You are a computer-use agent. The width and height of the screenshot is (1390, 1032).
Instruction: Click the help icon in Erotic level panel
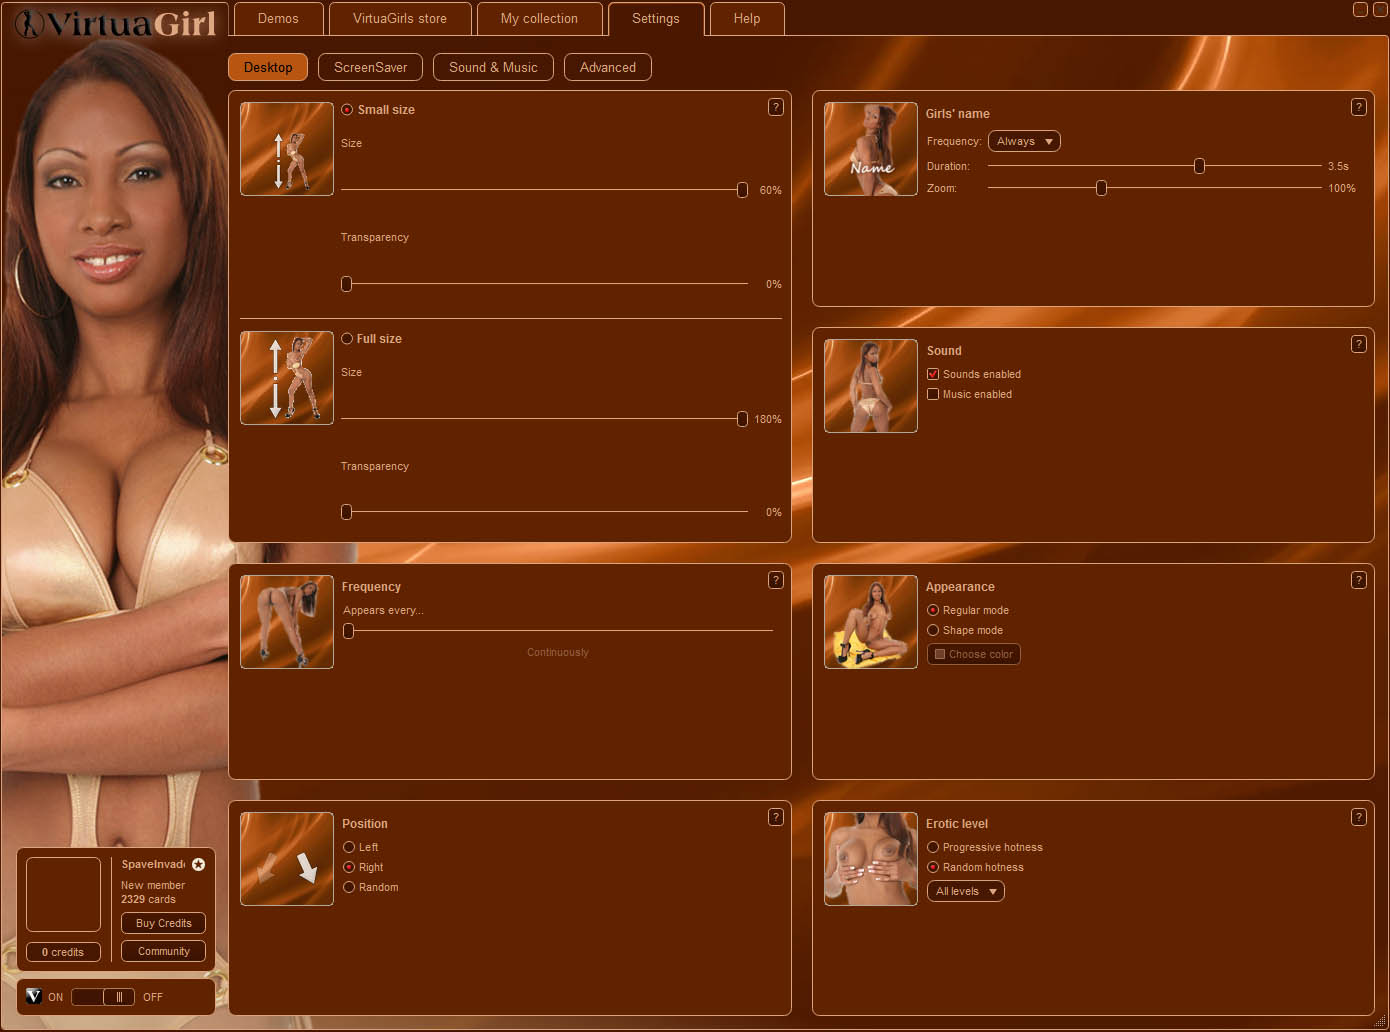pos(1358,817)
